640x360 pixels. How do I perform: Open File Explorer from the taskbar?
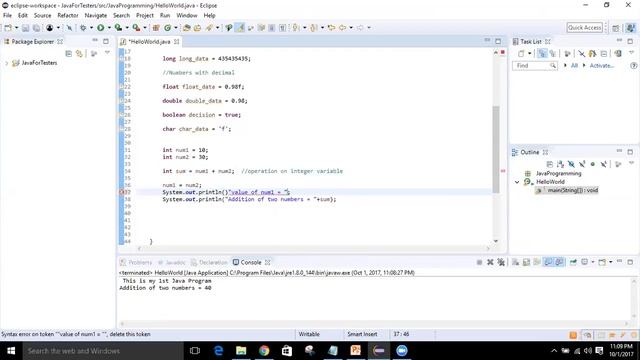click(241, 351)
